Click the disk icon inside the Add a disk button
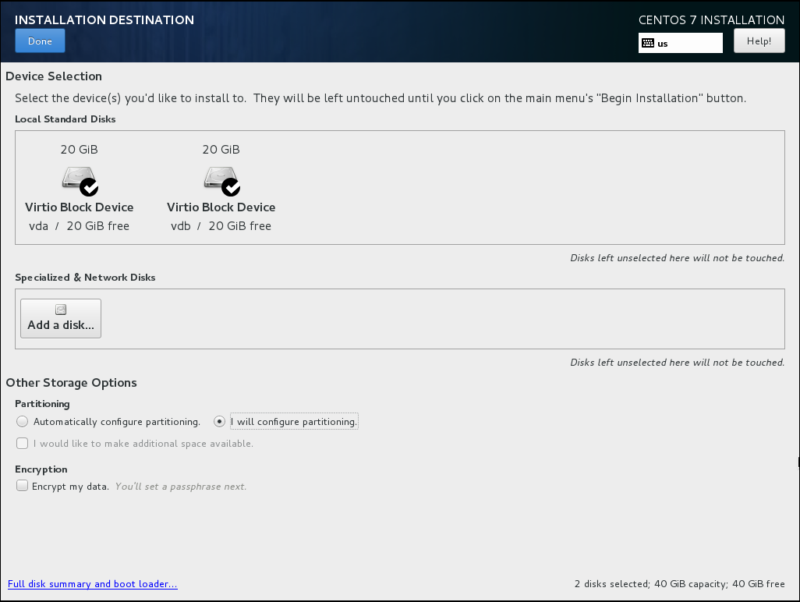The width and height of the screenshot is (800, 602). pyautogui.click(x=60, y=309)
